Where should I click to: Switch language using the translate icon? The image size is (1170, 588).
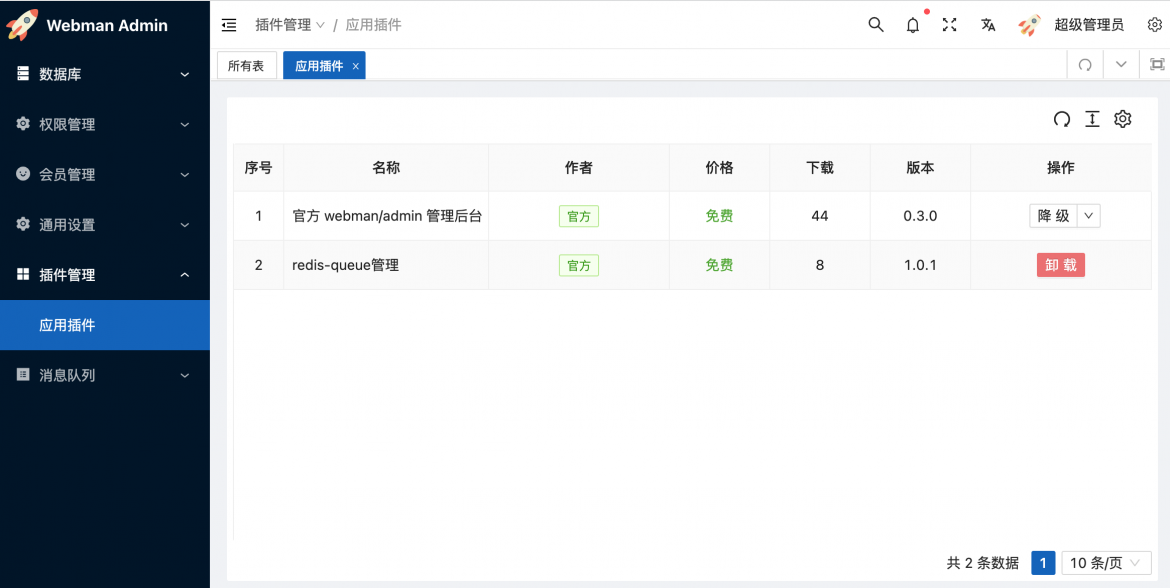tap(987, 24)
